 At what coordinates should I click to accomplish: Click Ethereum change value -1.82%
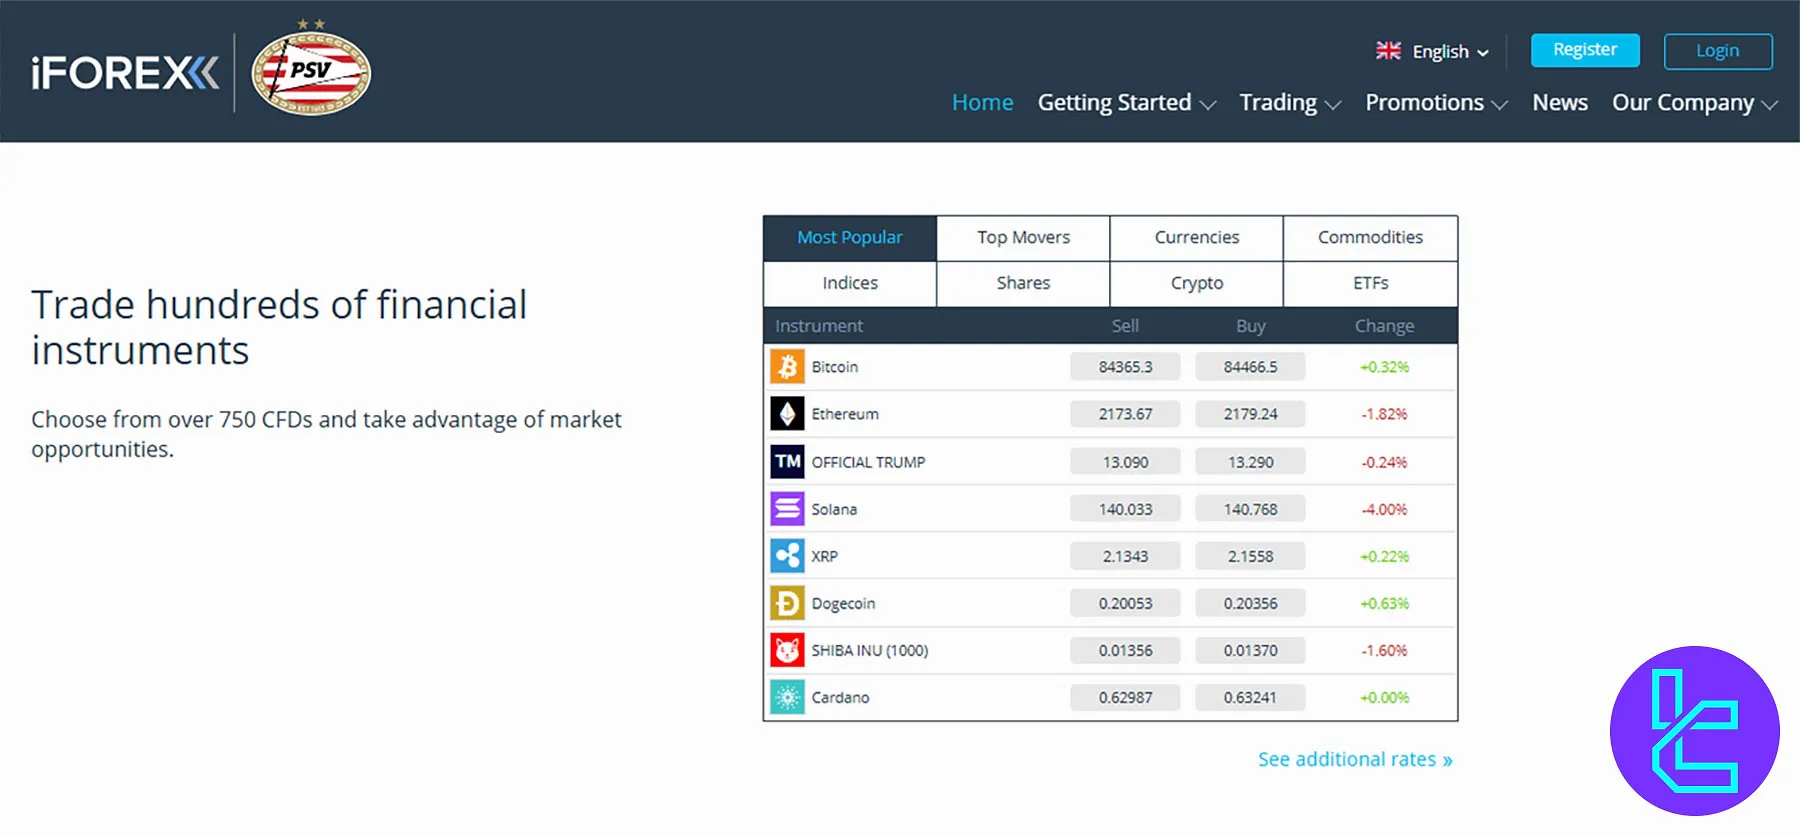pyautogui.click(x=1384, y=414)
